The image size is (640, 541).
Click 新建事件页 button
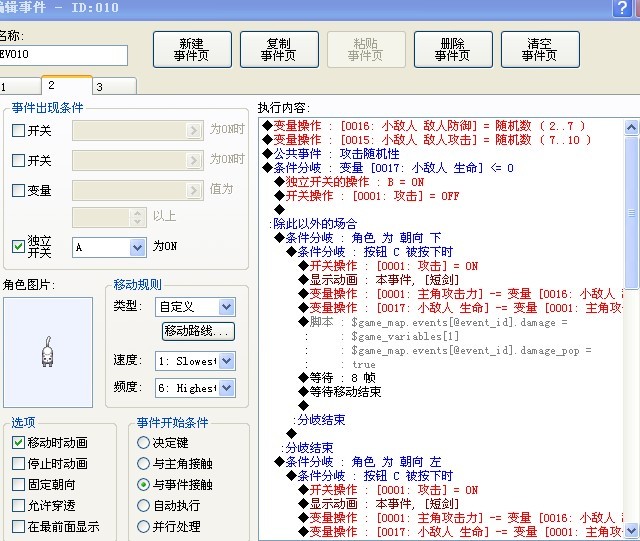click(x=192, y=49)
